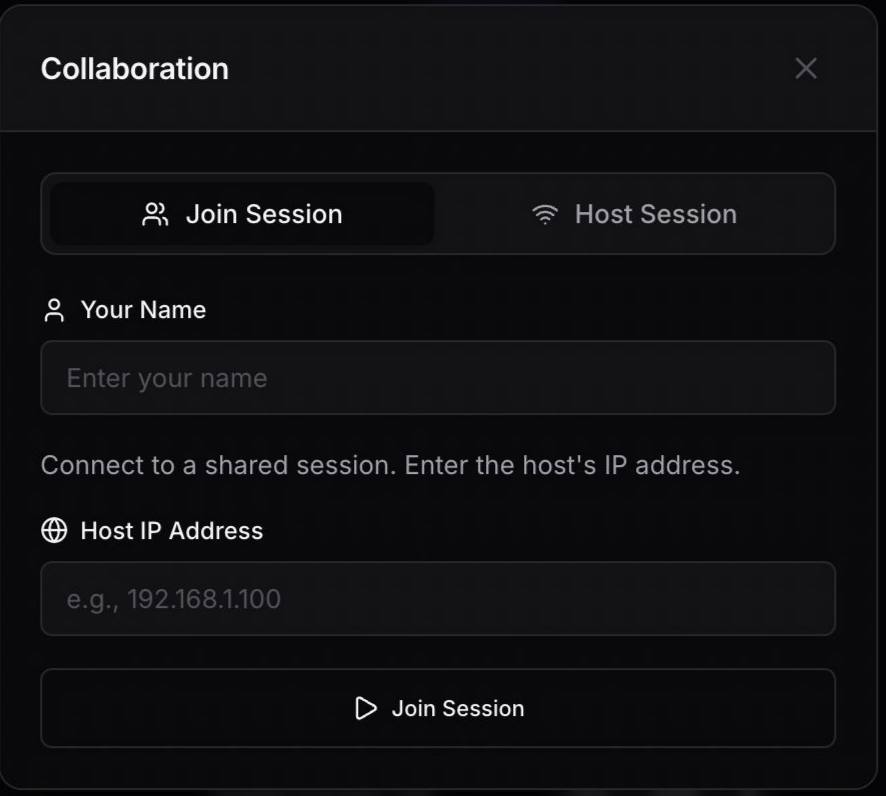
Task: Click the 'Join Session' text in the top tab
Action: tap(264, 214)
